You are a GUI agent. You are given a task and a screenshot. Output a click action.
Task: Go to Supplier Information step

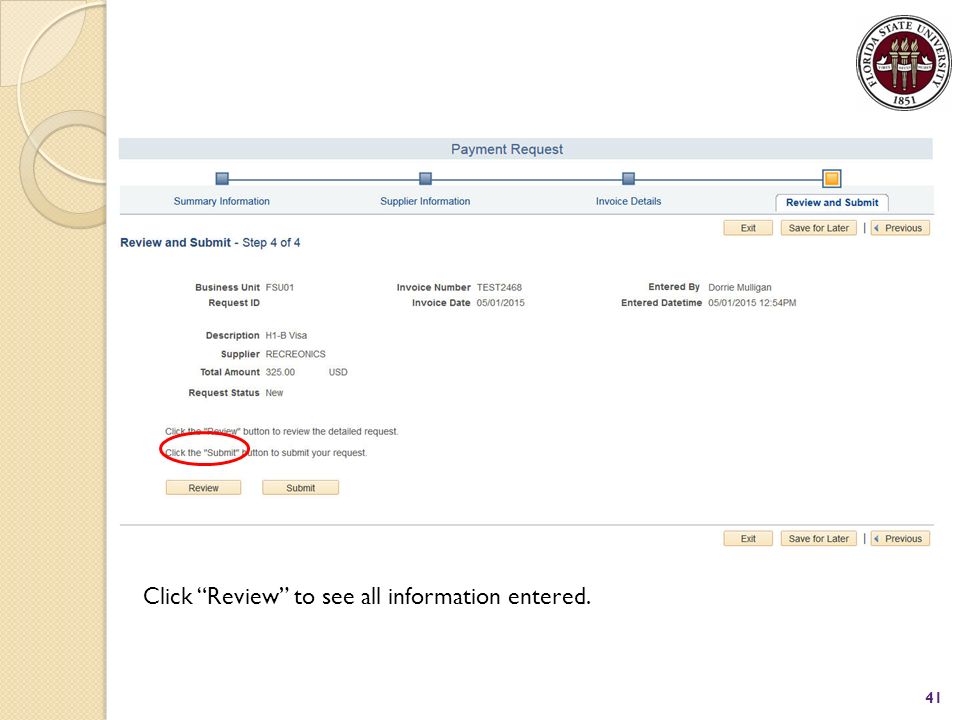click(x=425, y=201)
